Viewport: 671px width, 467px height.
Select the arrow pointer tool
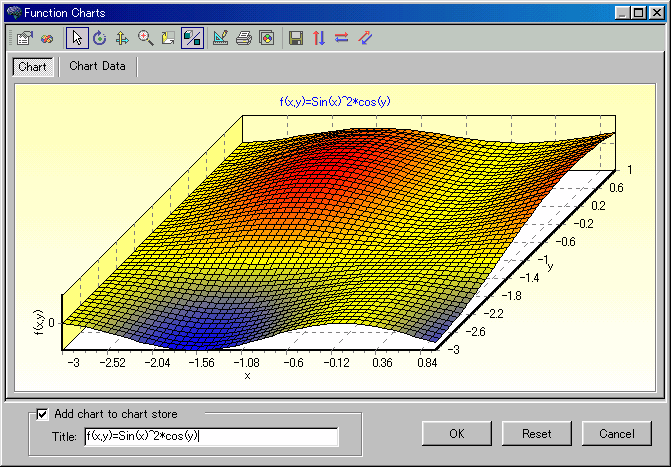coord(77,39)
